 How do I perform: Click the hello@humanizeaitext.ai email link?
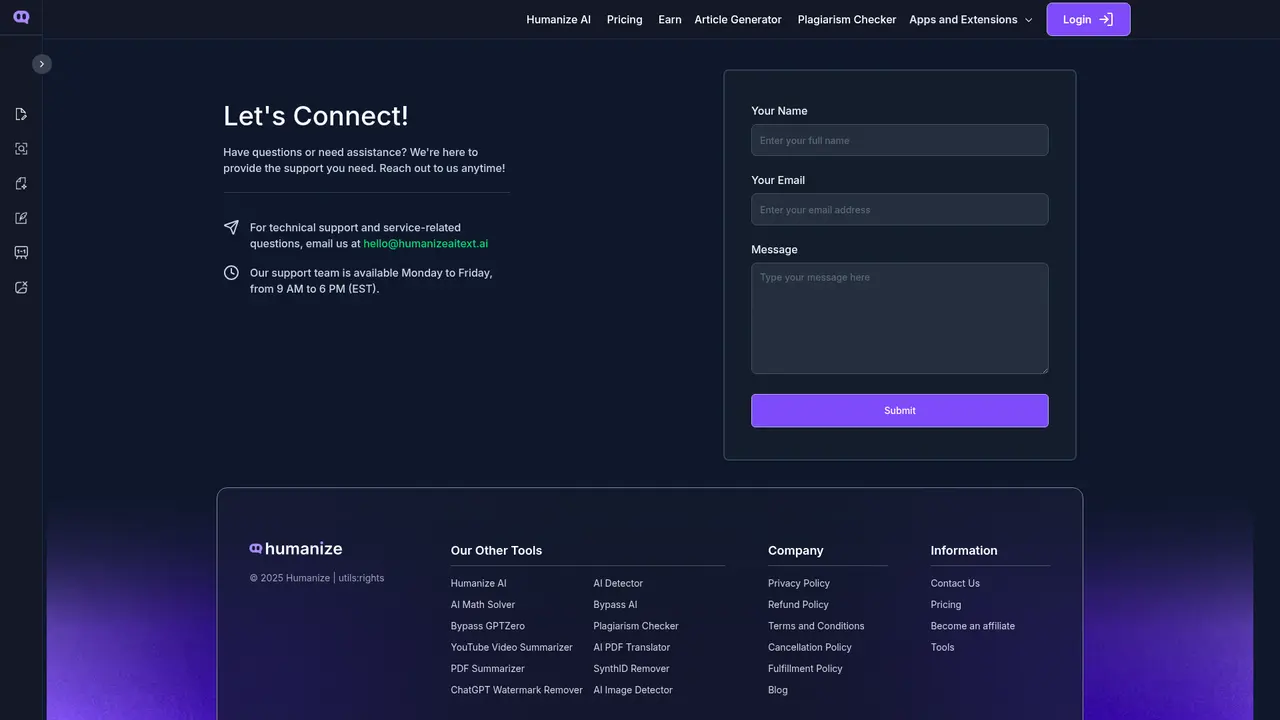tap(426, 244)
